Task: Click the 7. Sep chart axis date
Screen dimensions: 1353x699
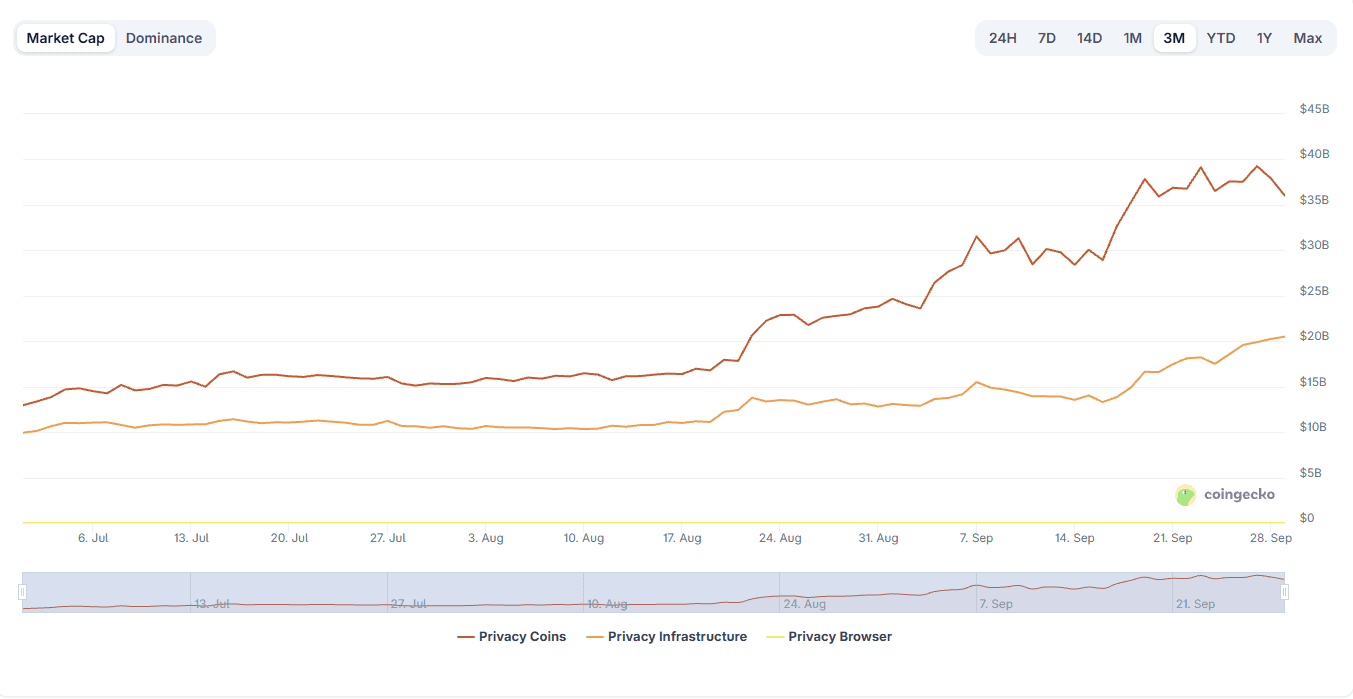Action: coord(976,538)
